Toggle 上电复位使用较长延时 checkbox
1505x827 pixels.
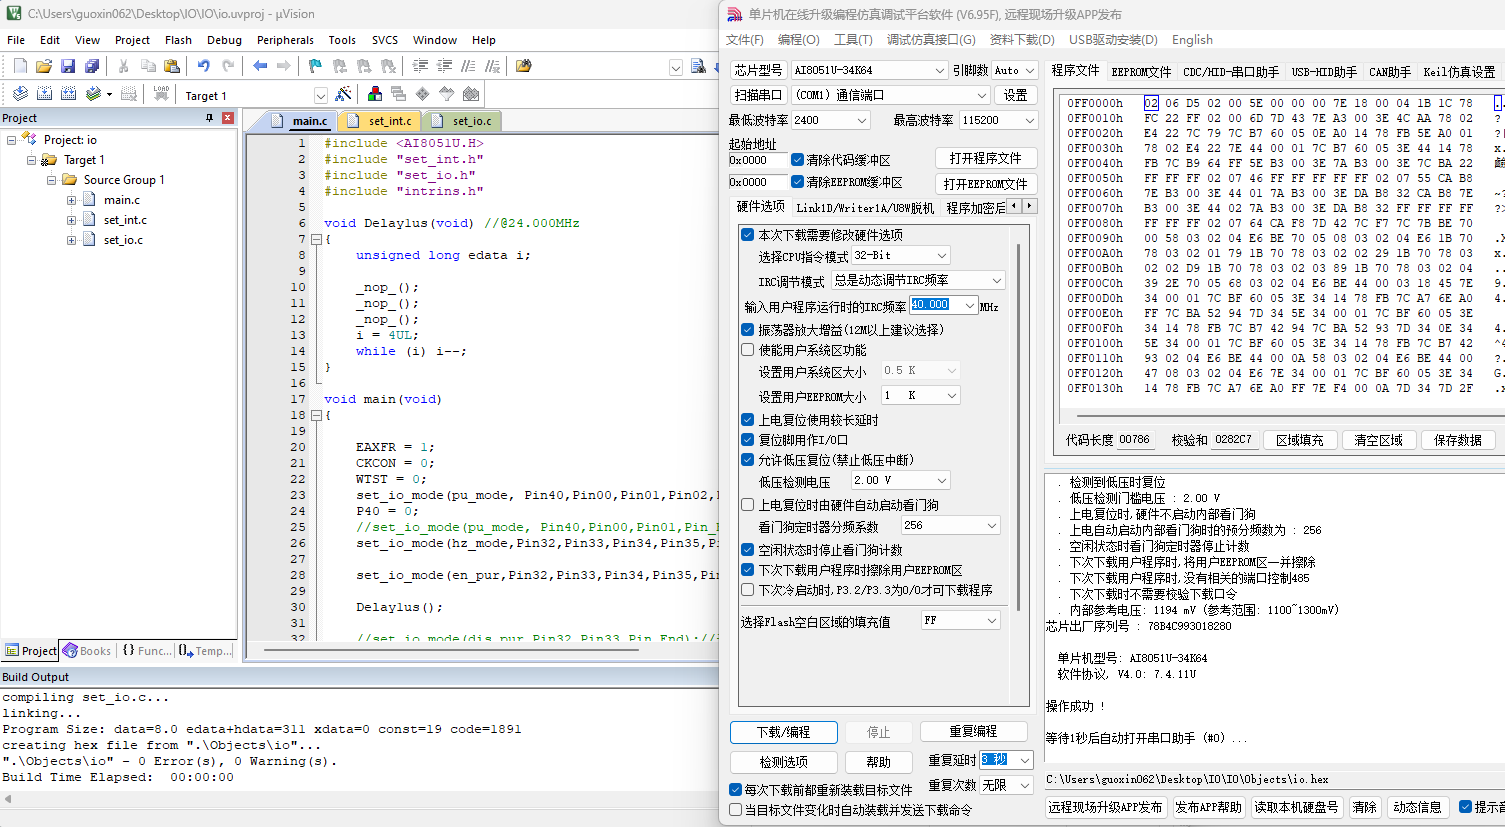747,420
